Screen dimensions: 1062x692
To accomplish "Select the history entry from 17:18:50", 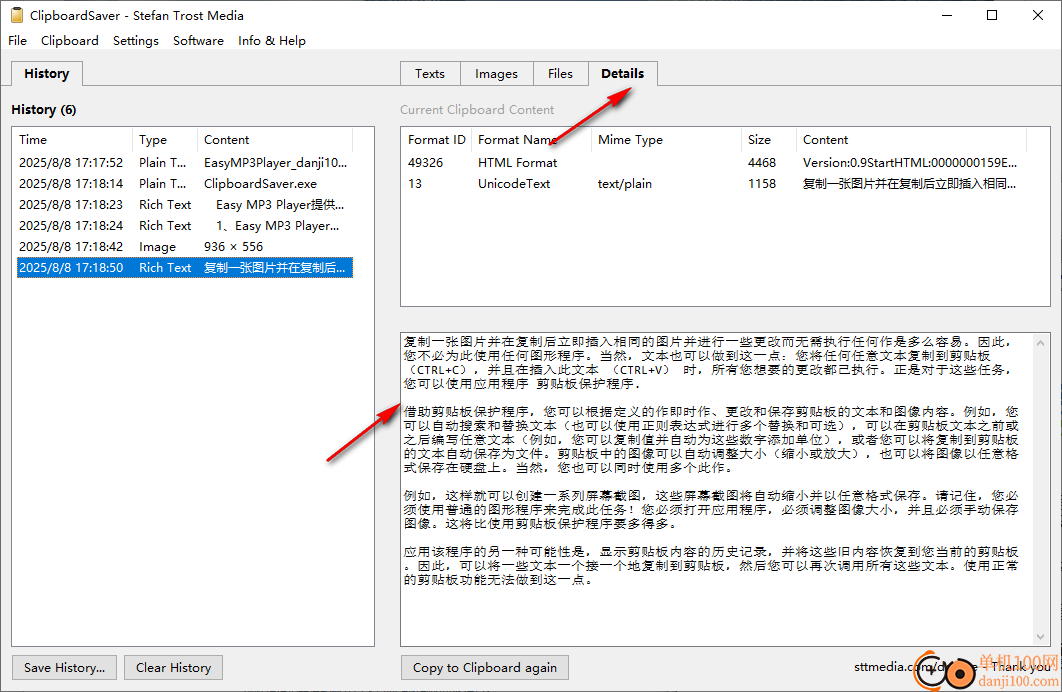I will 184,267.
